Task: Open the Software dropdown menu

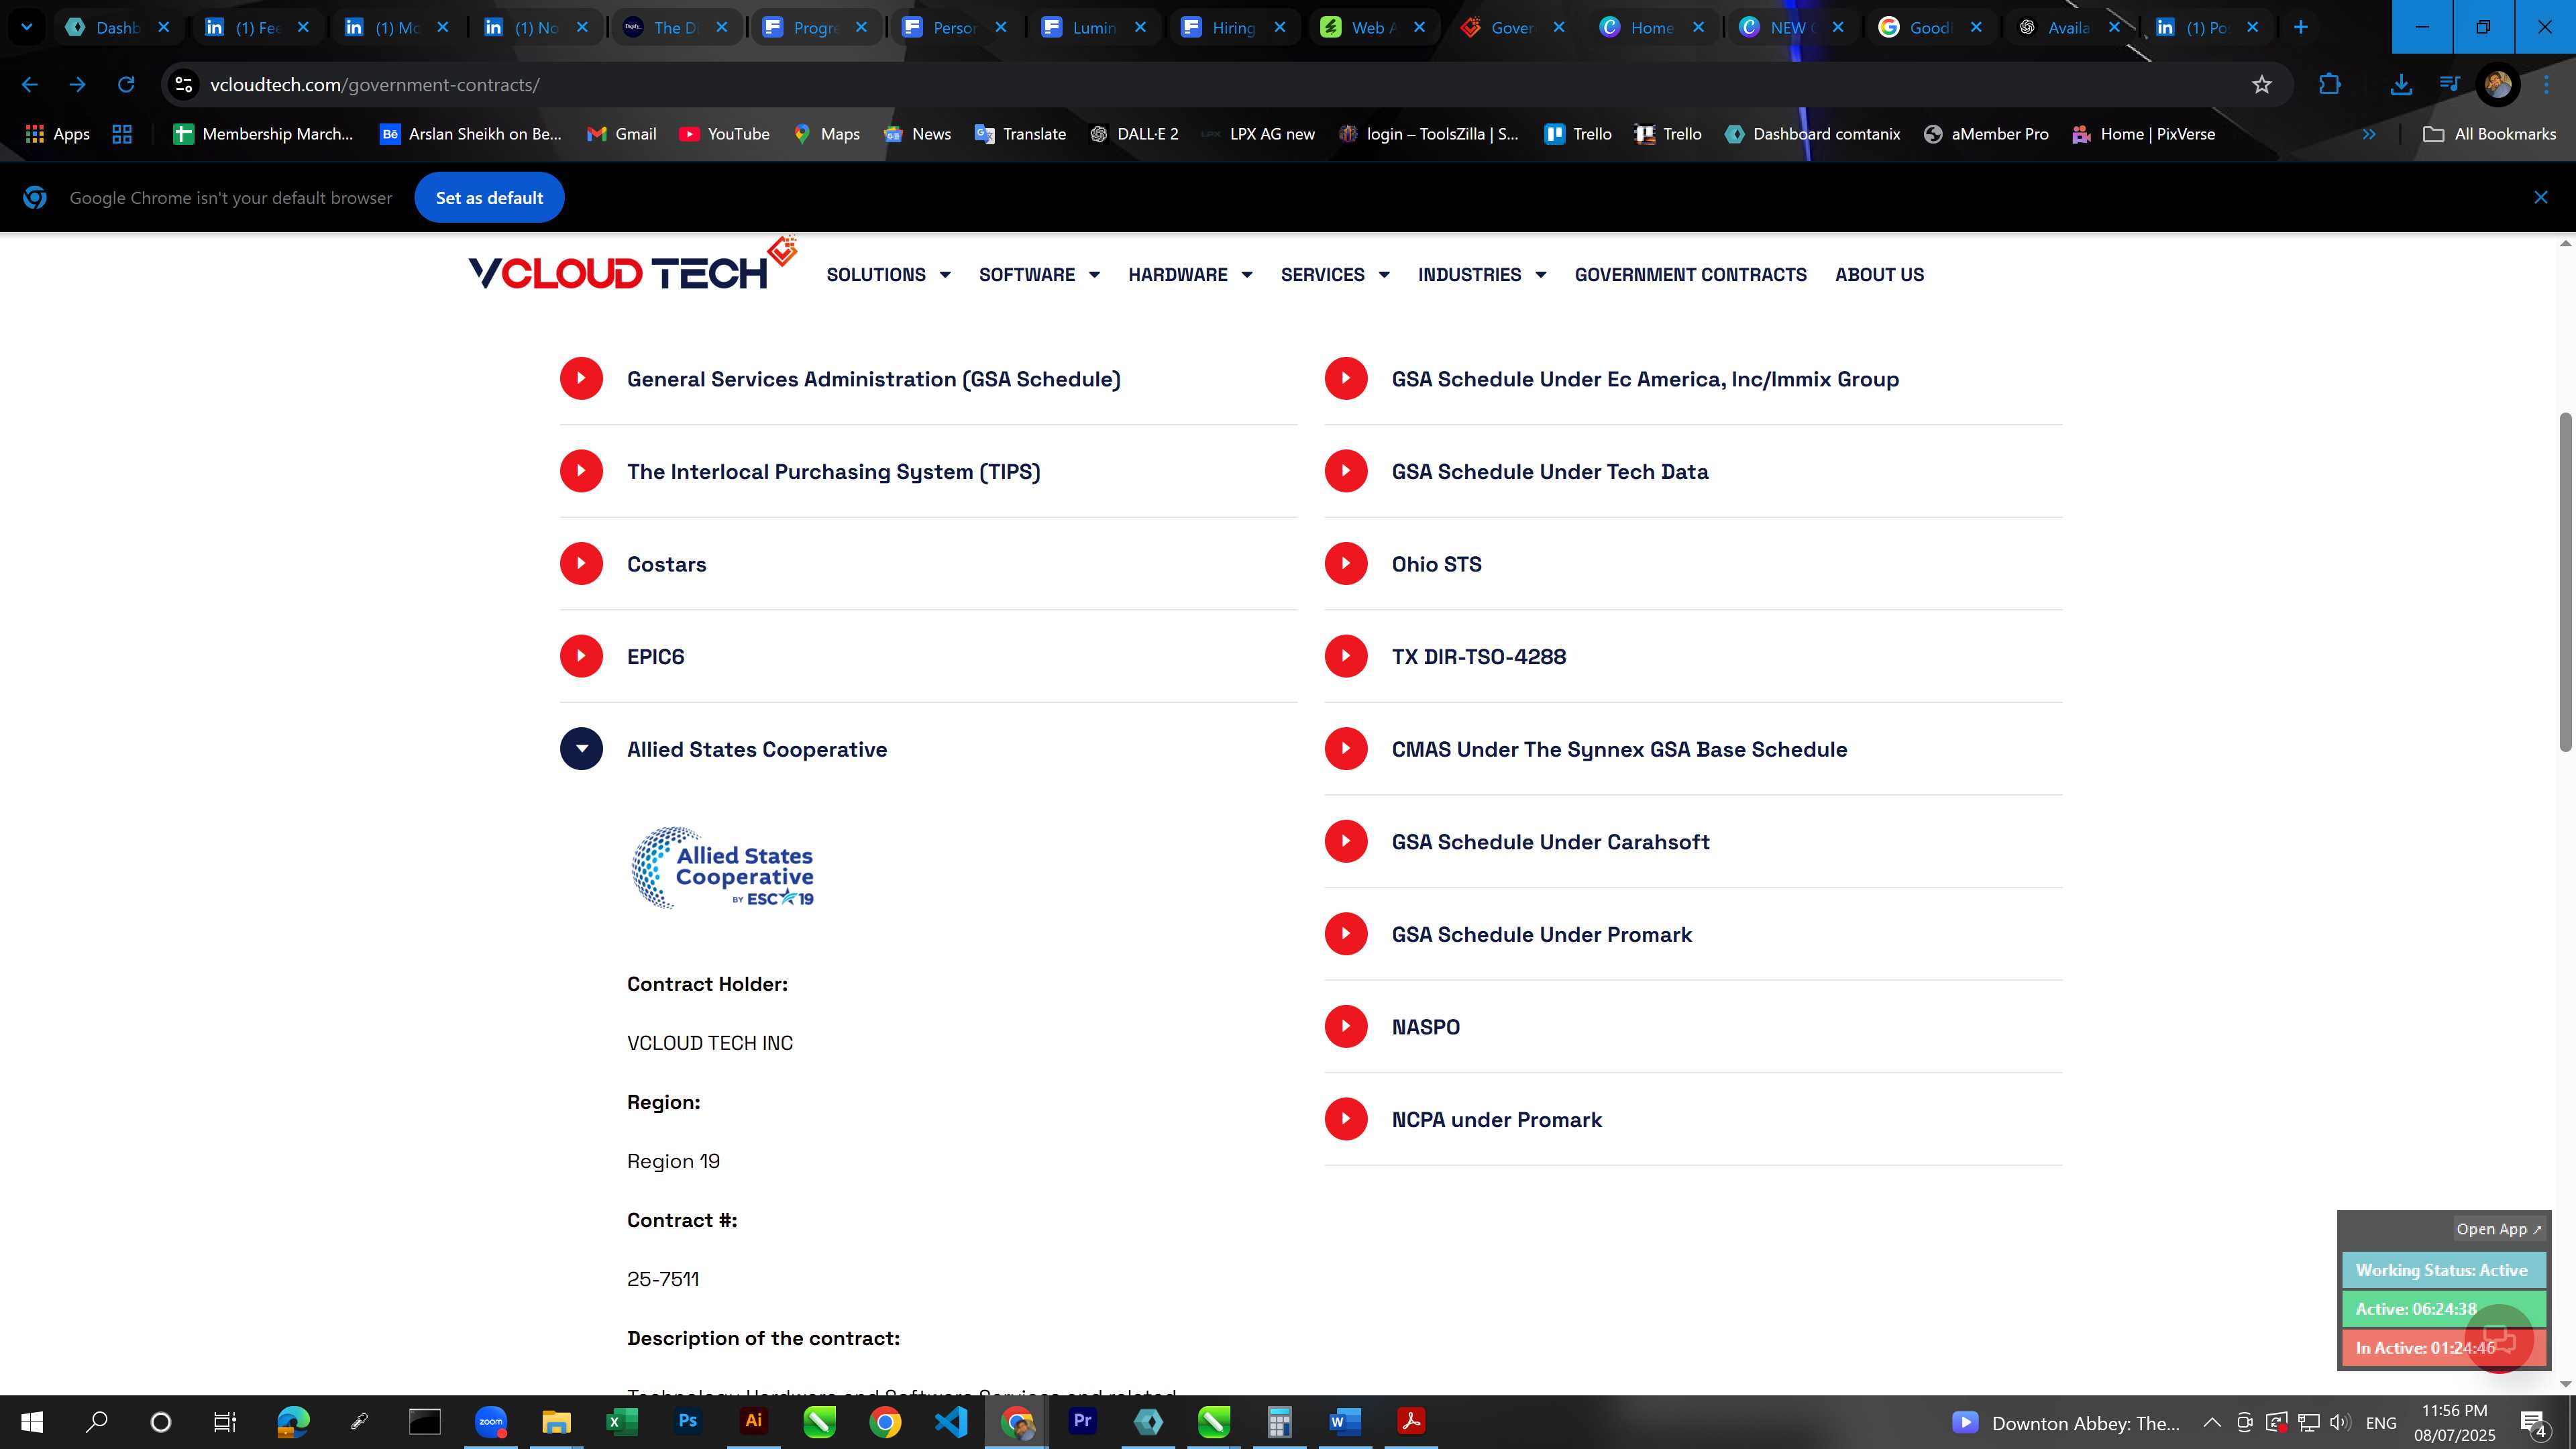Action: [1039, 274]
